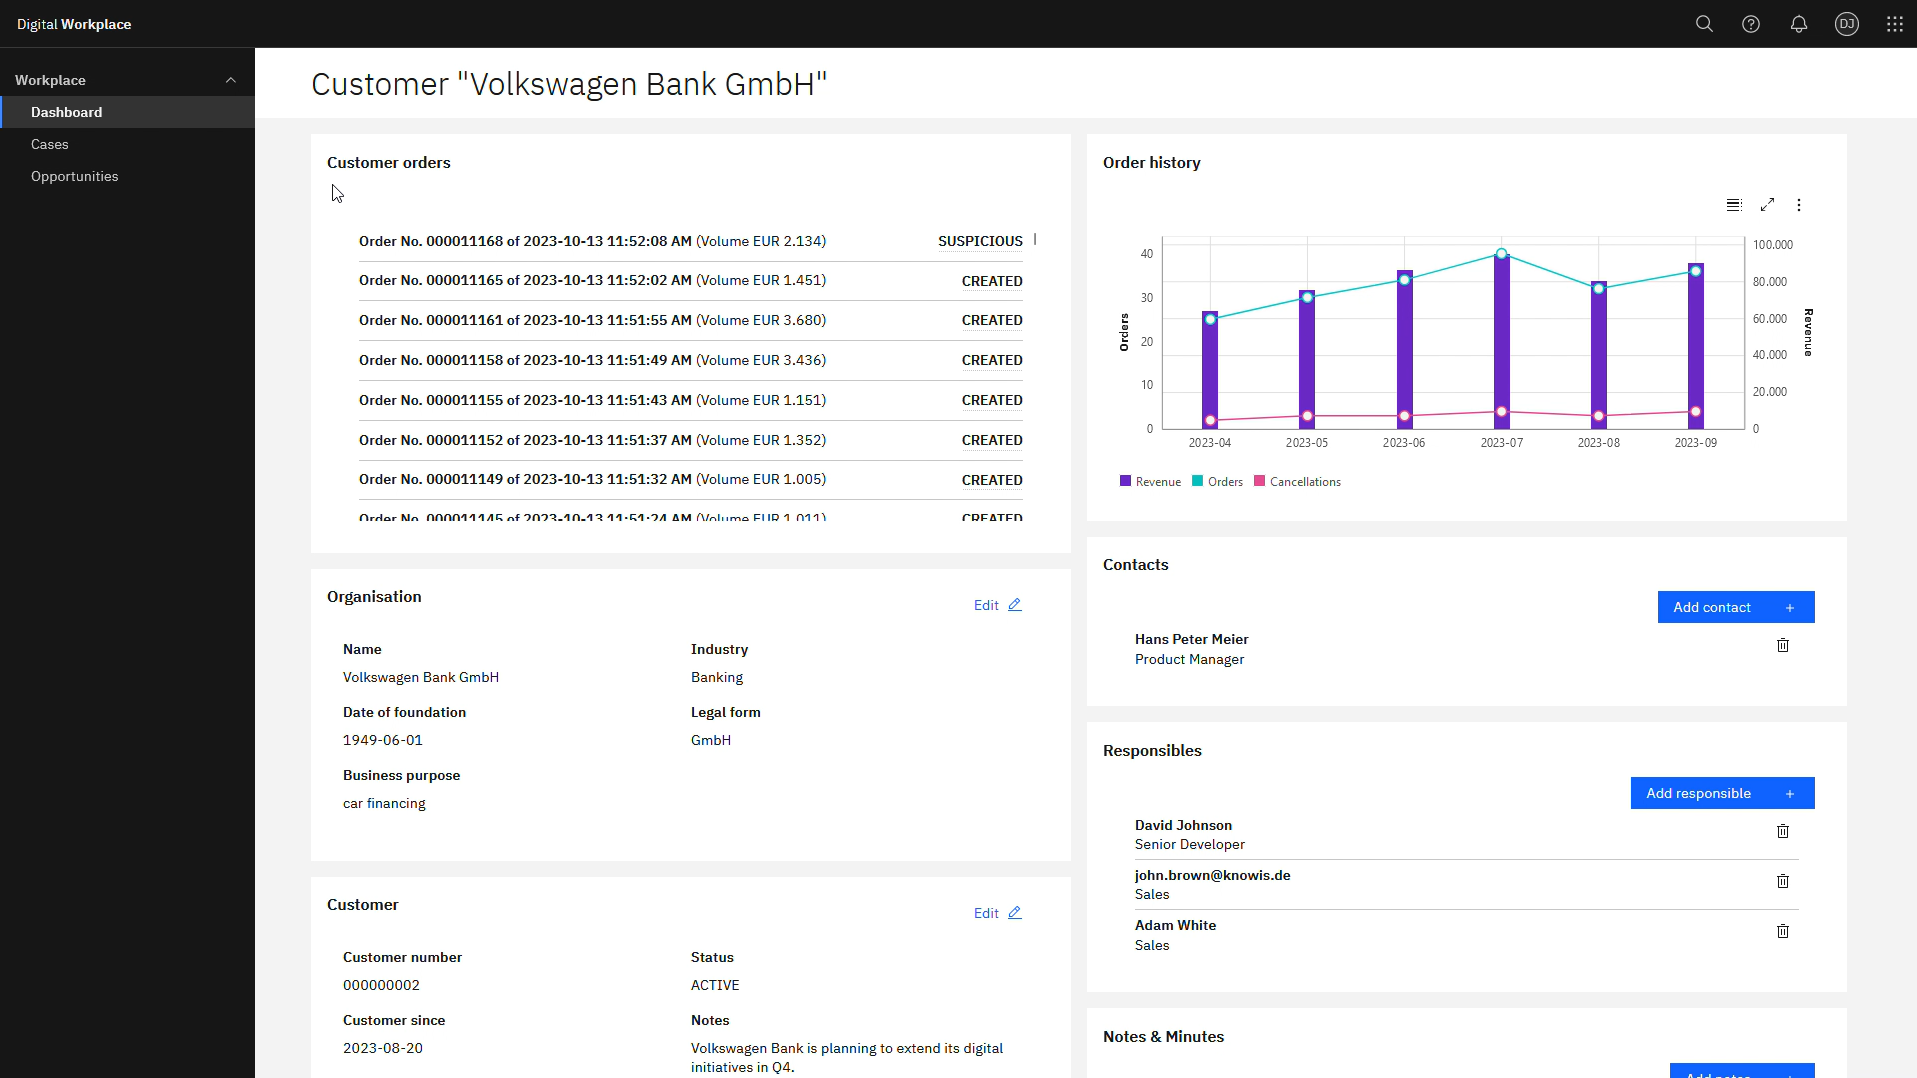The width and height of the screenshot is (1917, 1078).
Task: Go to Cases in sidebar
Action: pyautogui.click(x=50, y=144)
